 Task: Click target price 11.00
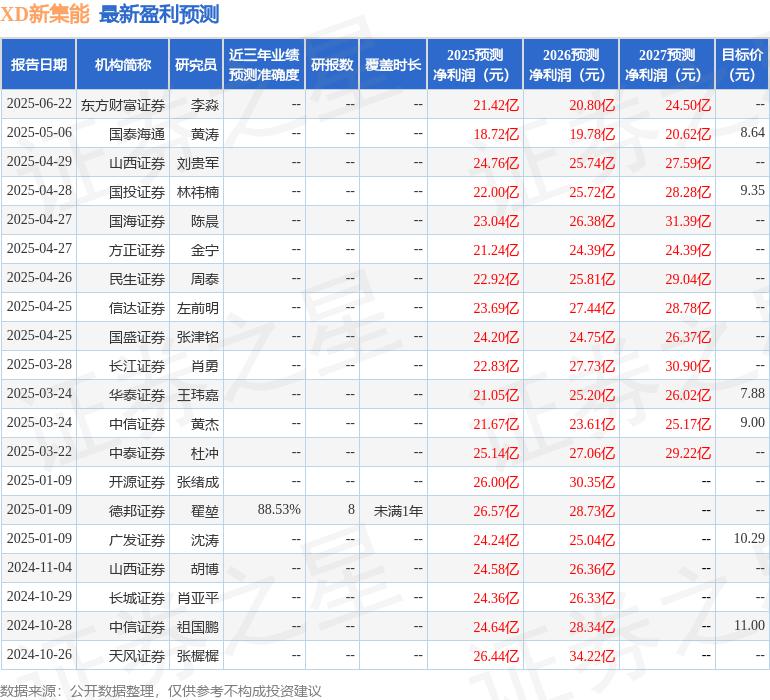pyautogui.click(x=749, y=625)
